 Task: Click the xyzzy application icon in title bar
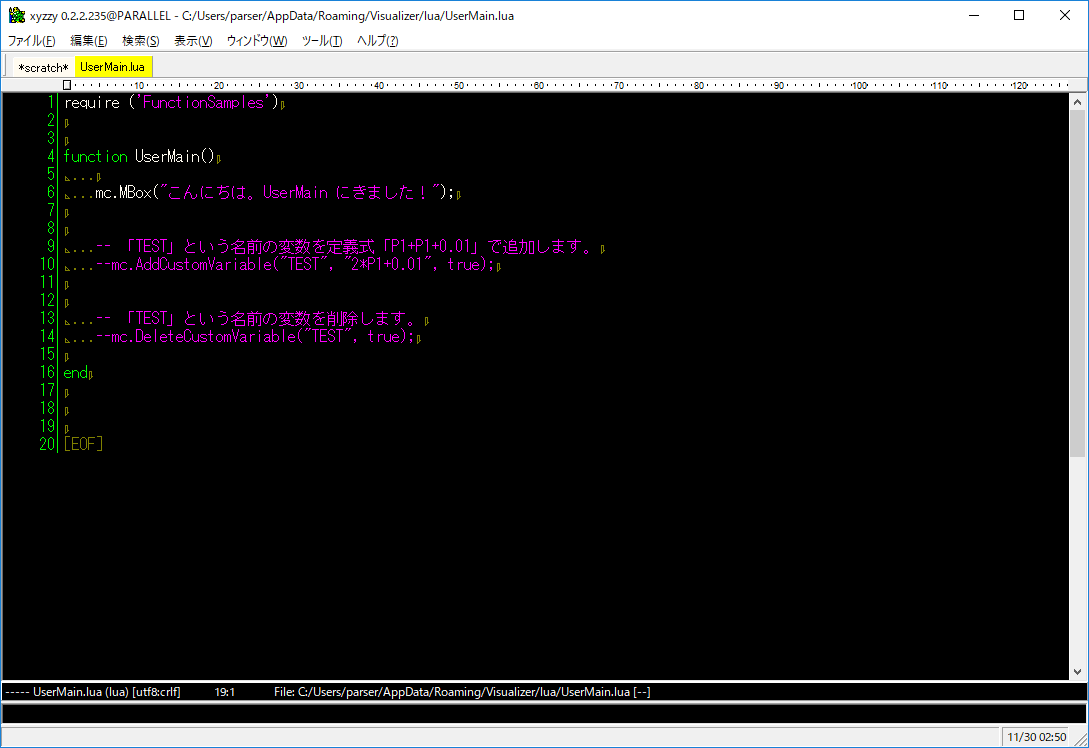click(16, 15)
